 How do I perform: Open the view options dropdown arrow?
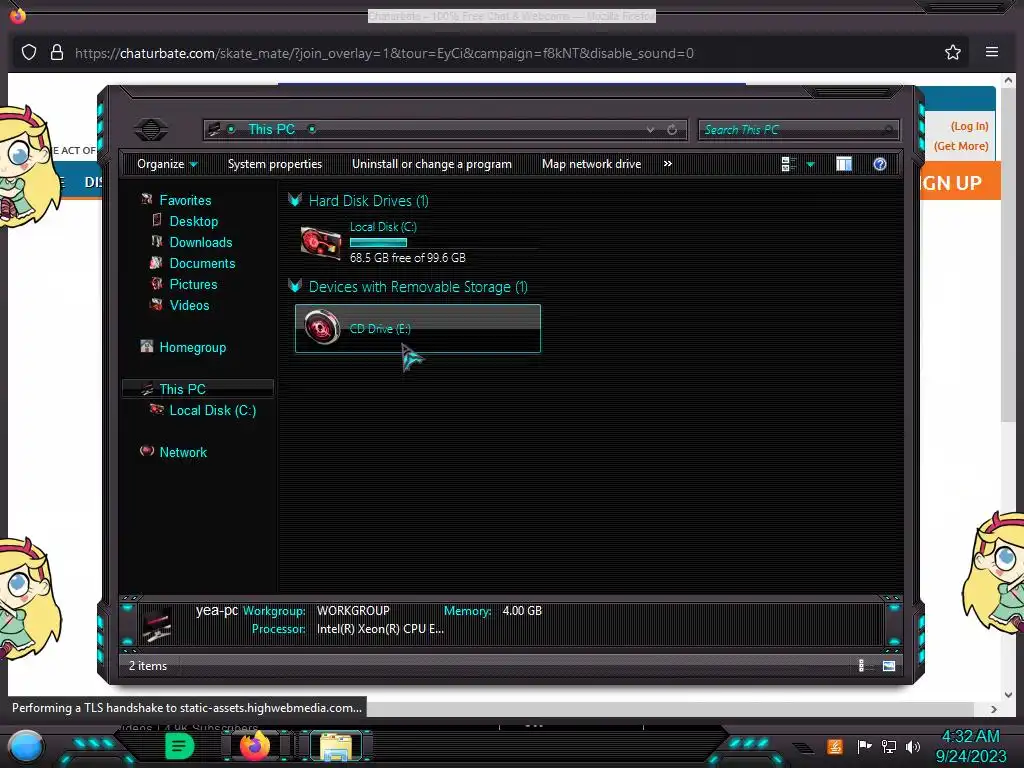coord(810,165)
